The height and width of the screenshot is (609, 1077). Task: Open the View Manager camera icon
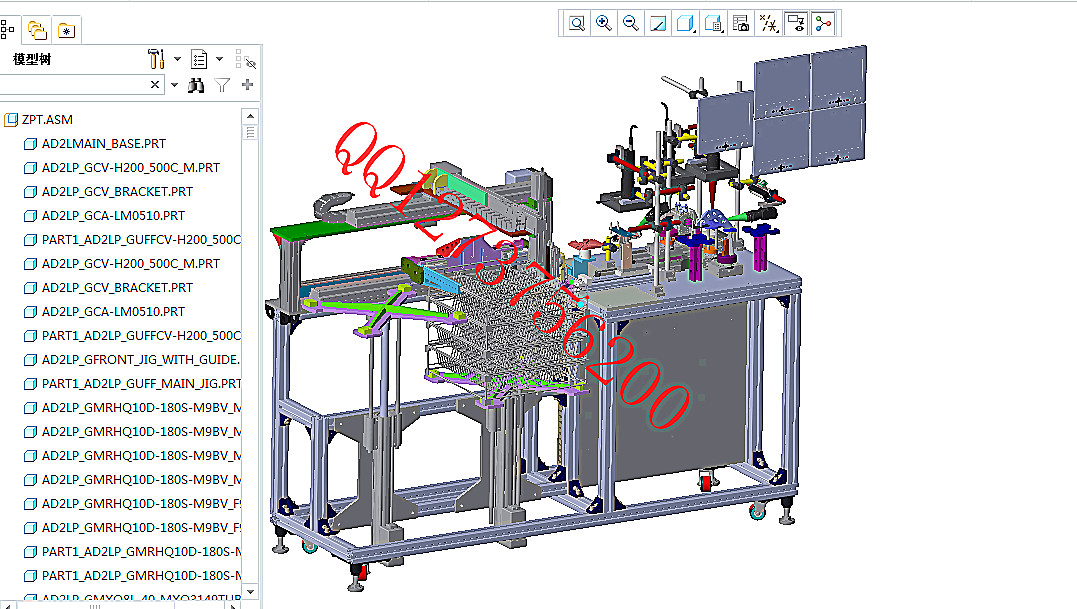pos(741,23)
